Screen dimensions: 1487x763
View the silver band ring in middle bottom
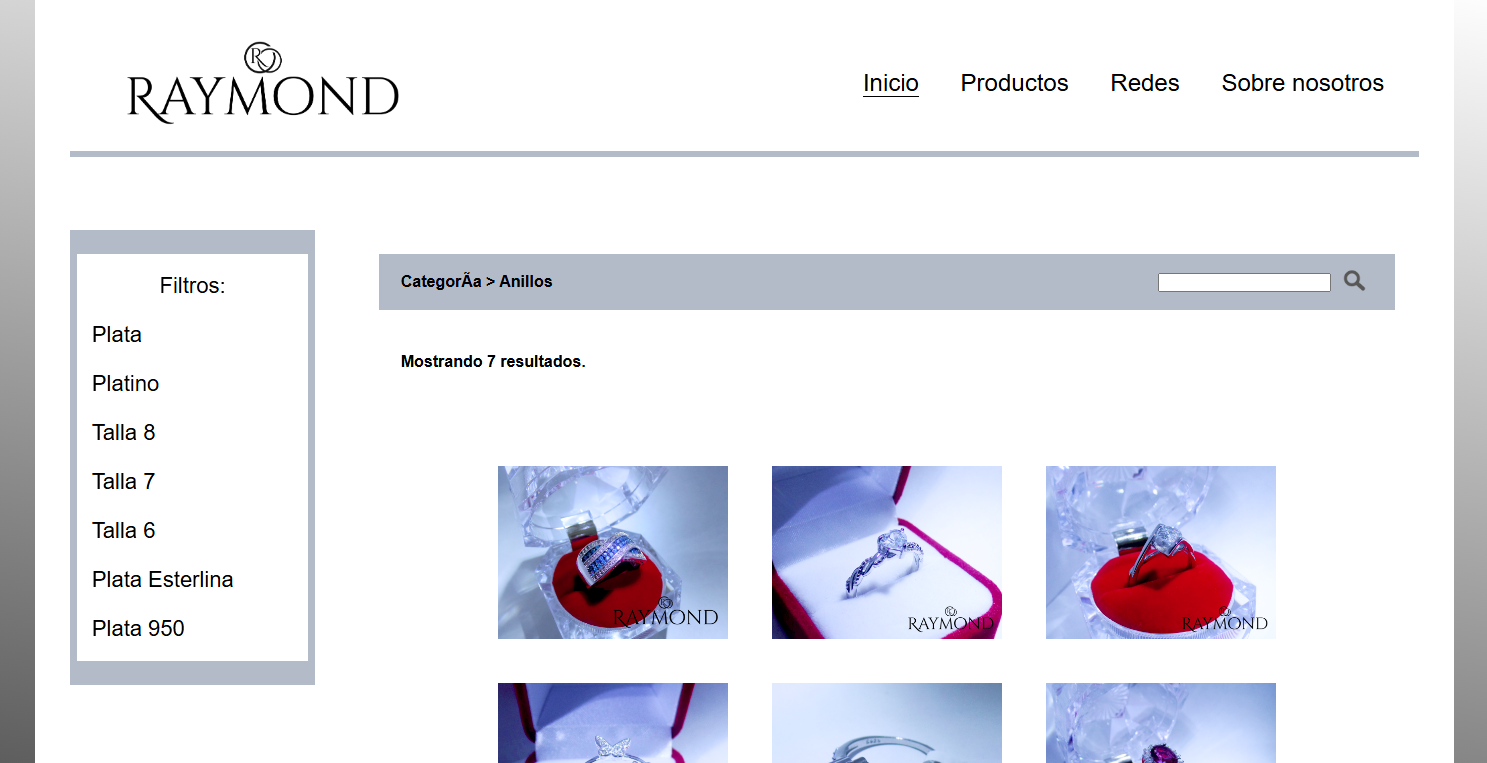coord(887,723)
